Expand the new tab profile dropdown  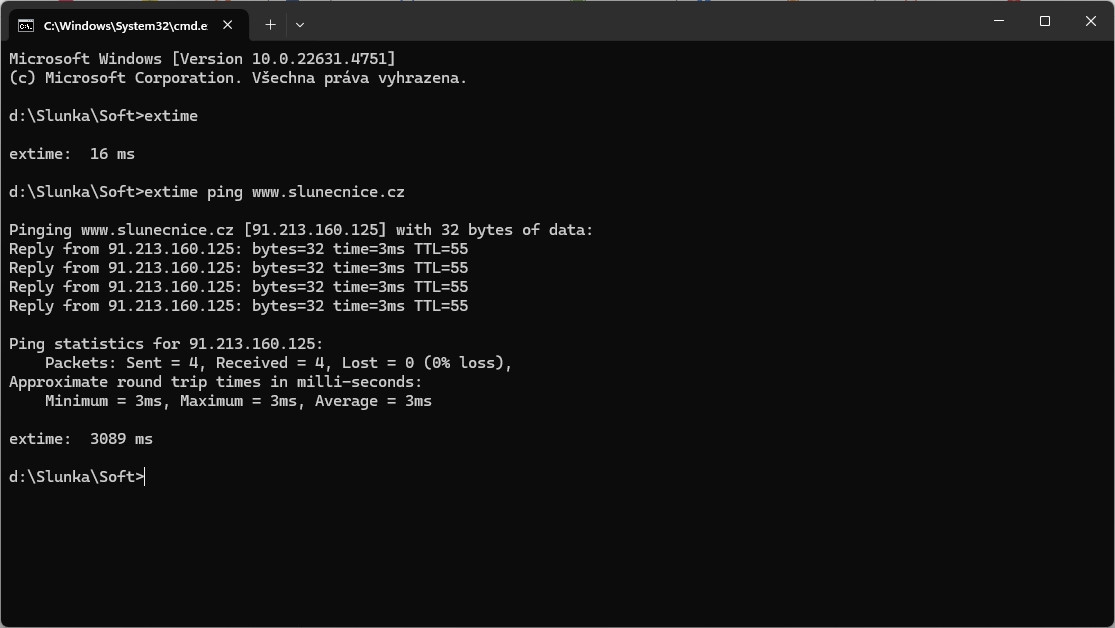(299, 24)
